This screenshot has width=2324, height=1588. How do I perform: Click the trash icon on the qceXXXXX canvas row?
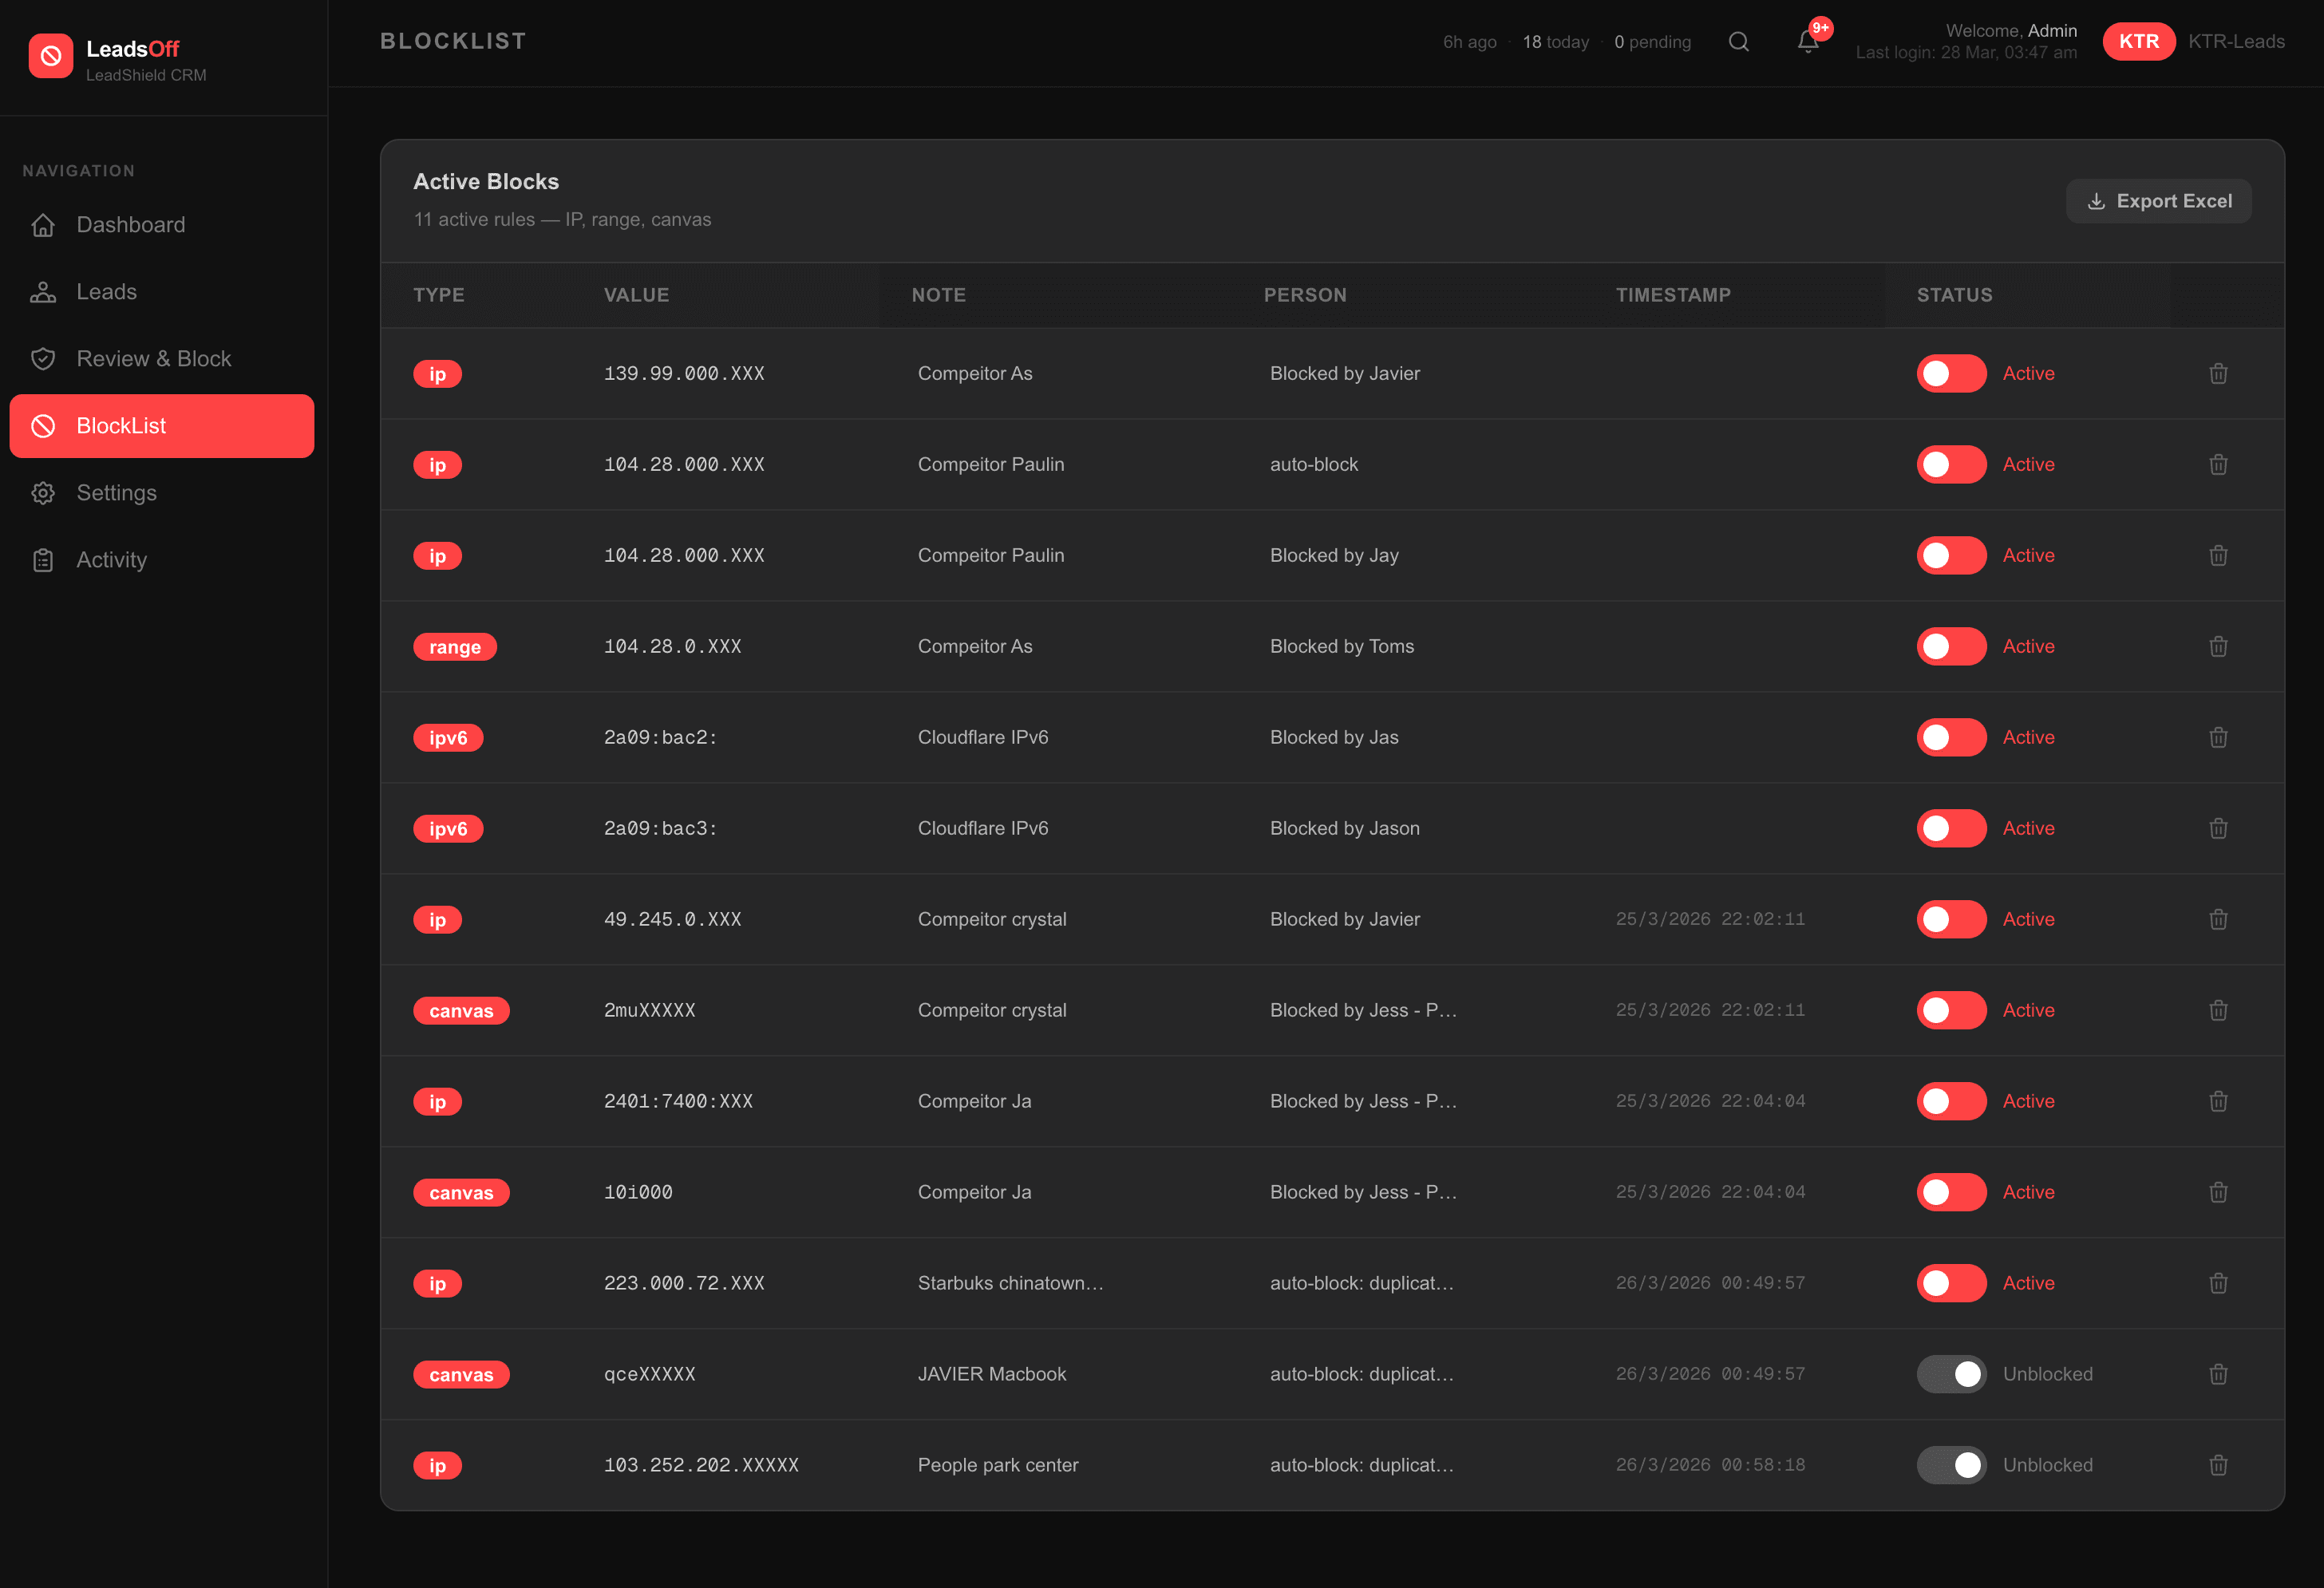[2218, 1374]
